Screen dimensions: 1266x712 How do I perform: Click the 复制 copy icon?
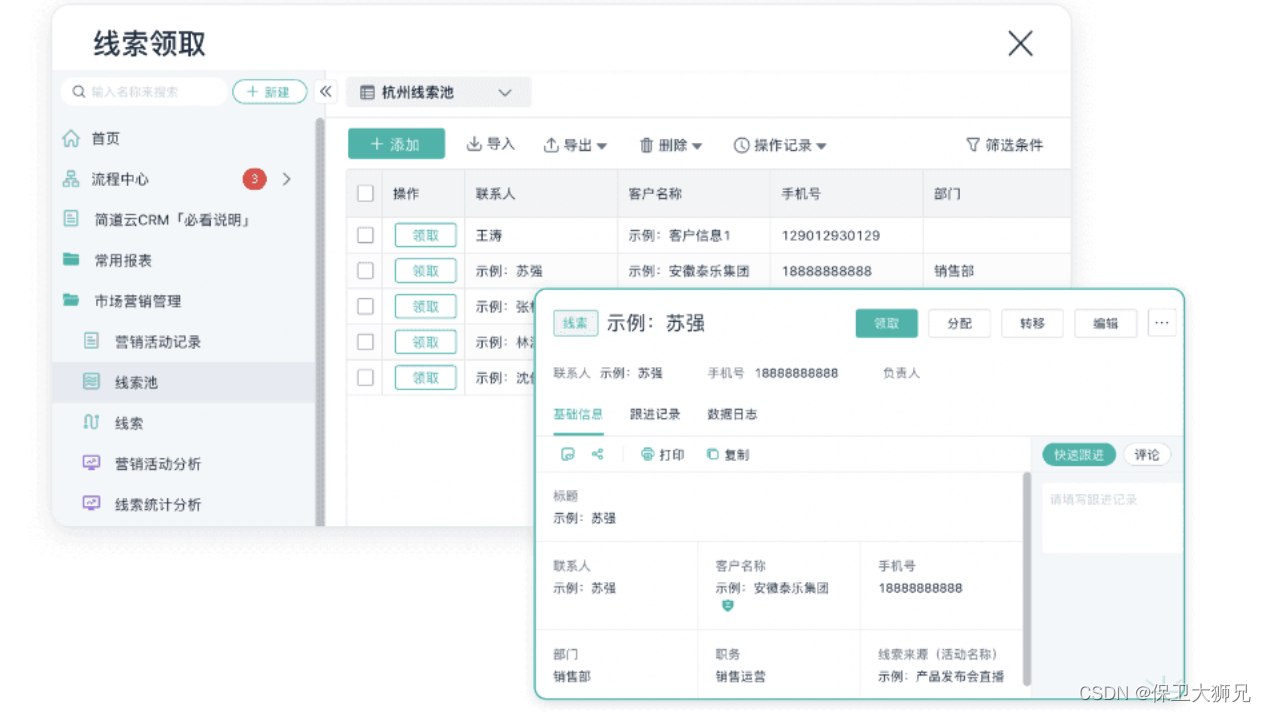click(712, 454)
